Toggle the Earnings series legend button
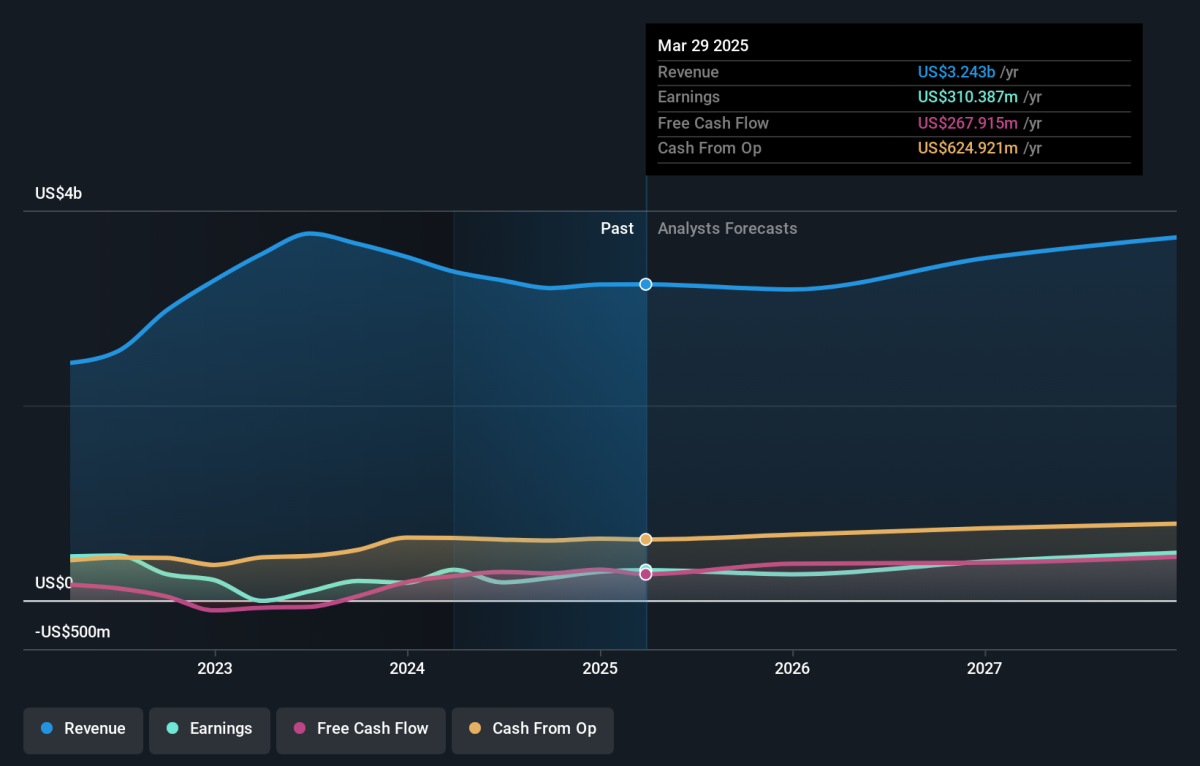The height and width of the screenshot is (766, 1200). 209,729
